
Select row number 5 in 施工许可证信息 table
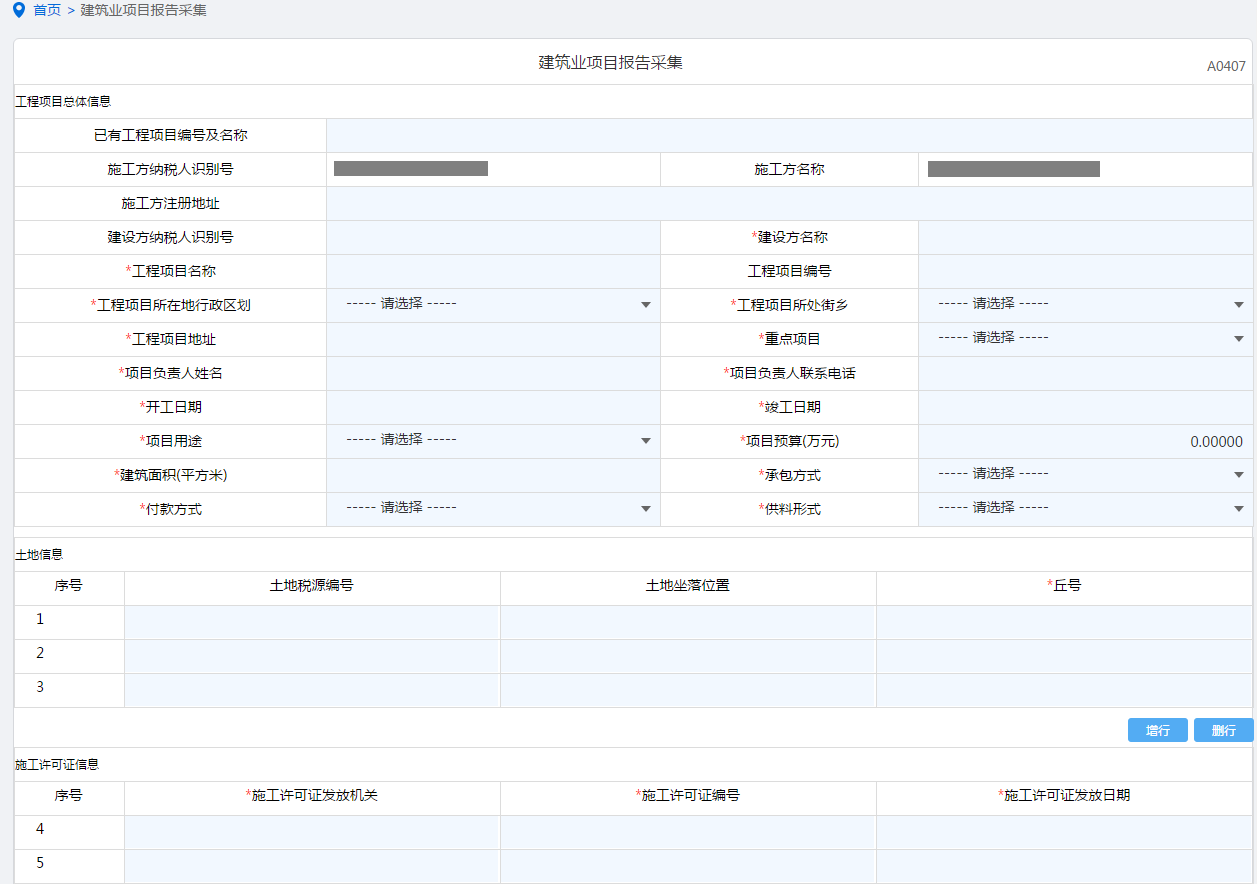pos(40,864)
